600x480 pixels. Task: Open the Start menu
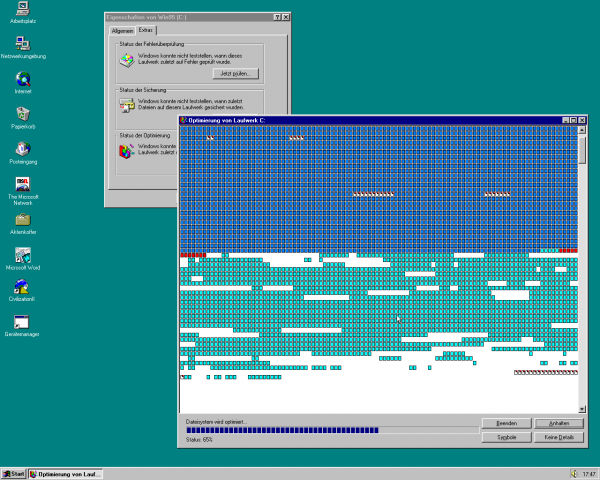(14, 473)
